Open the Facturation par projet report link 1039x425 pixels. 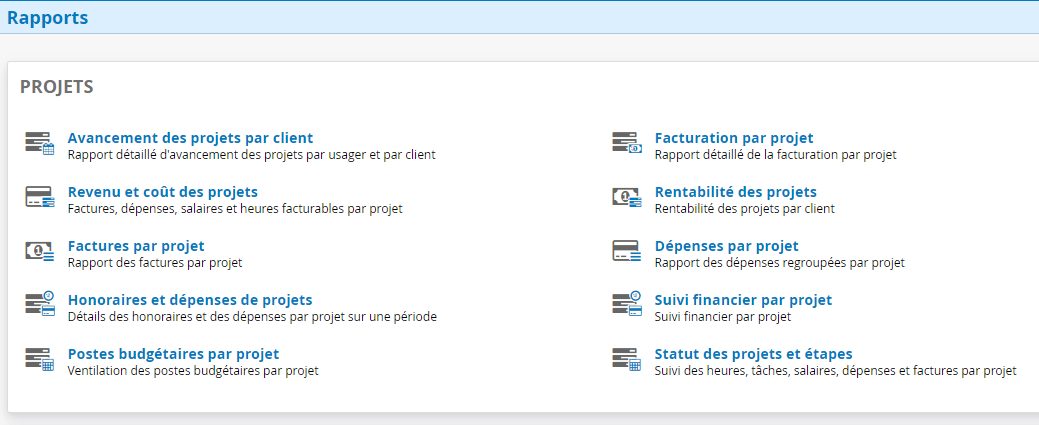(733, 138)
